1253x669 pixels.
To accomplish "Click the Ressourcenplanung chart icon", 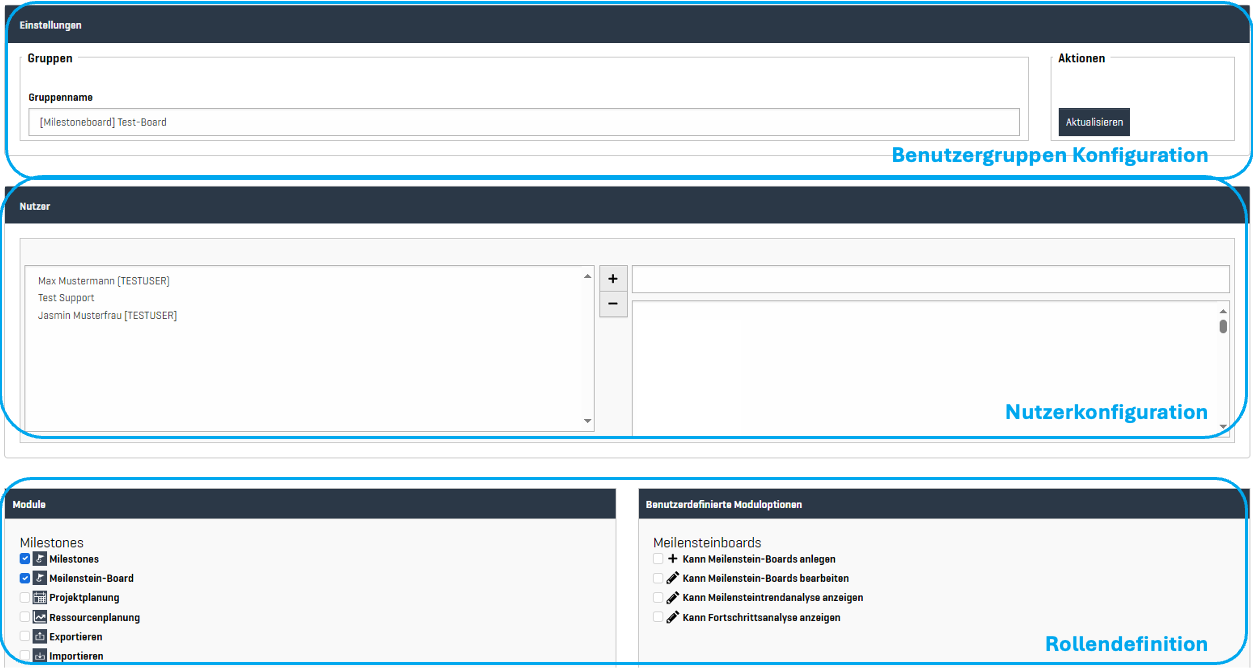I will click(40, 617).
